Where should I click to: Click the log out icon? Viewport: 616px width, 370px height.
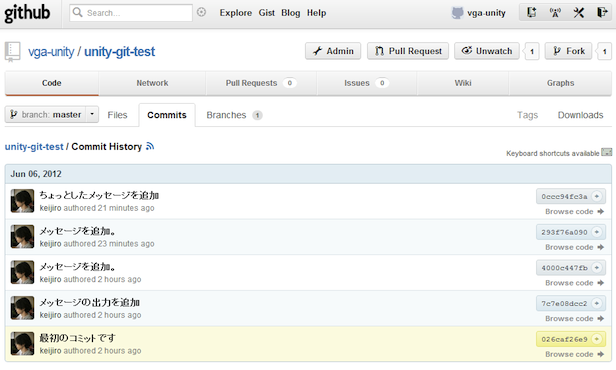click(602, 13)
